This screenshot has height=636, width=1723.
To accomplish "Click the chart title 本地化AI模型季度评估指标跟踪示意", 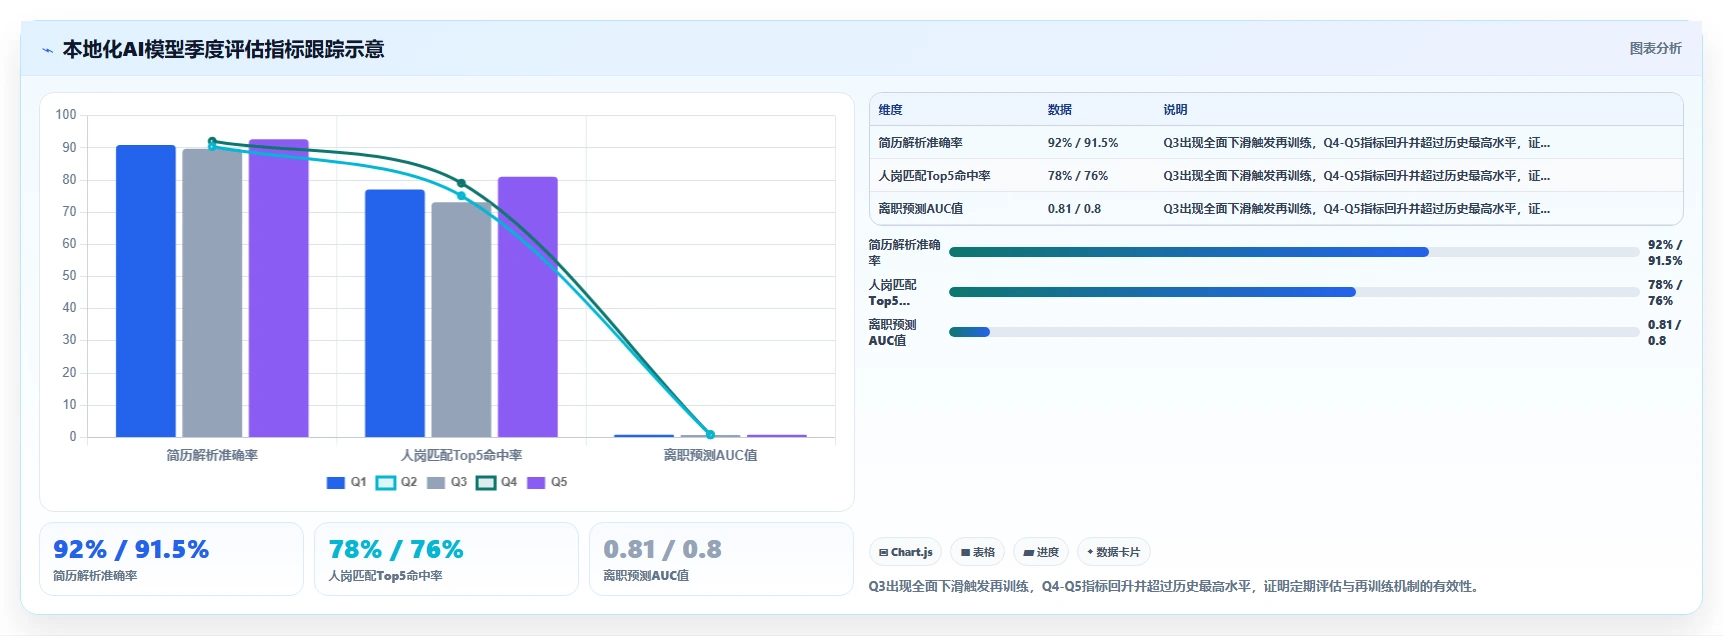I will [x=224, y=49].
